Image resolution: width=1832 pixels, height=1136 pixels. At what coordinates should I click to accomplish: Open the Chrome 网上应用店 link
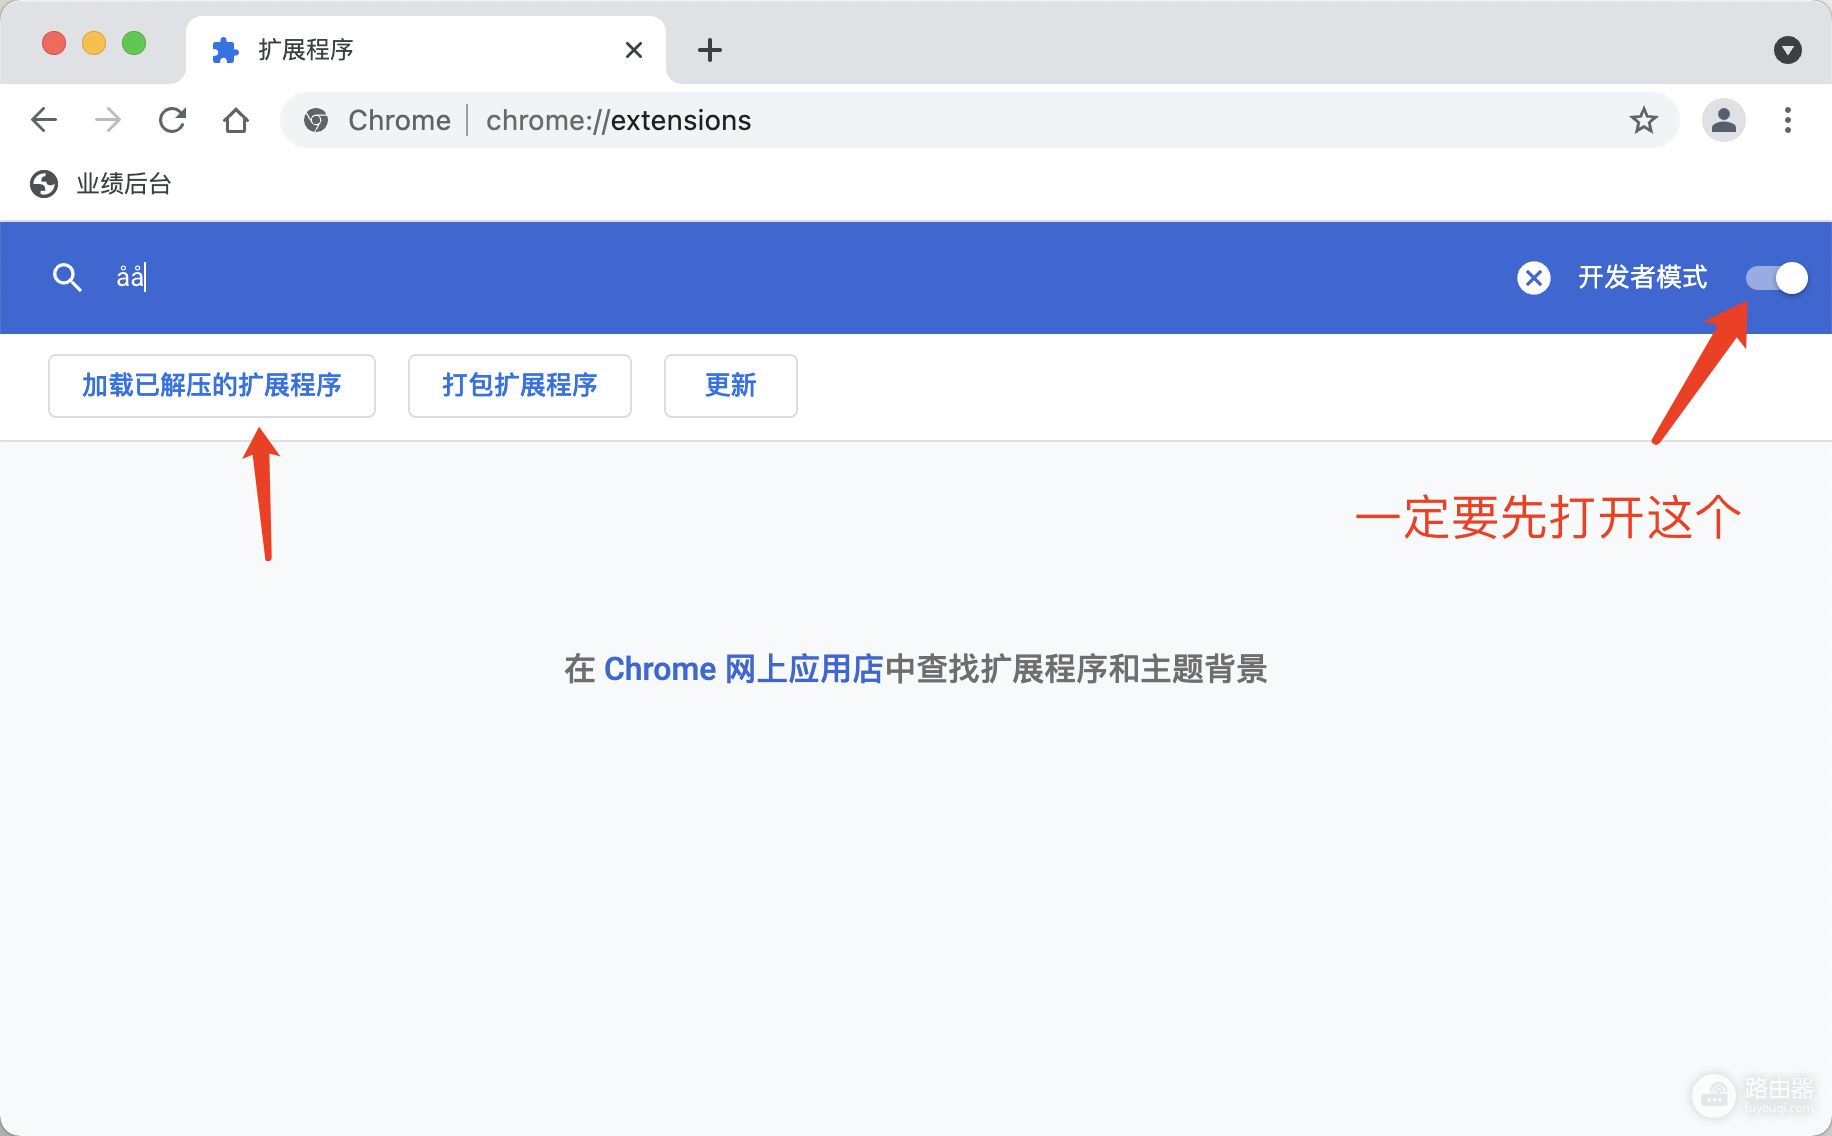coord(743,669)
